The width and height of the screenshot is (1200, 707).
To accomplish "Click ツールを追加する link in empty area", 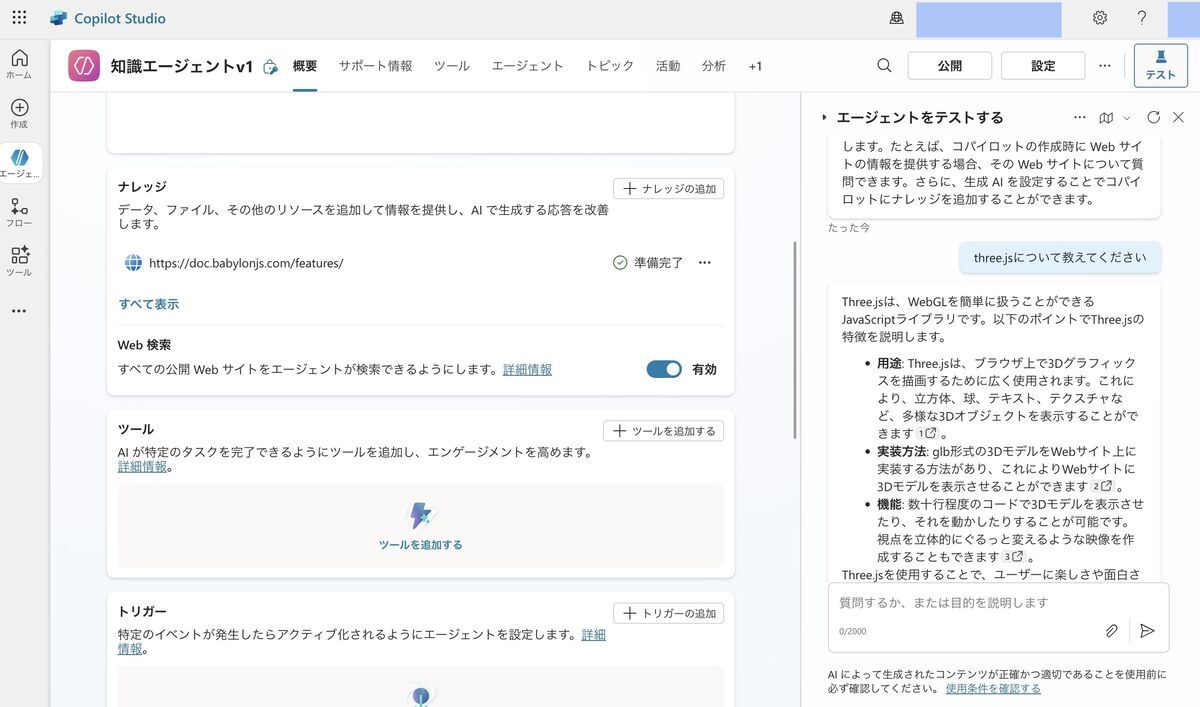I will [421, 545].
